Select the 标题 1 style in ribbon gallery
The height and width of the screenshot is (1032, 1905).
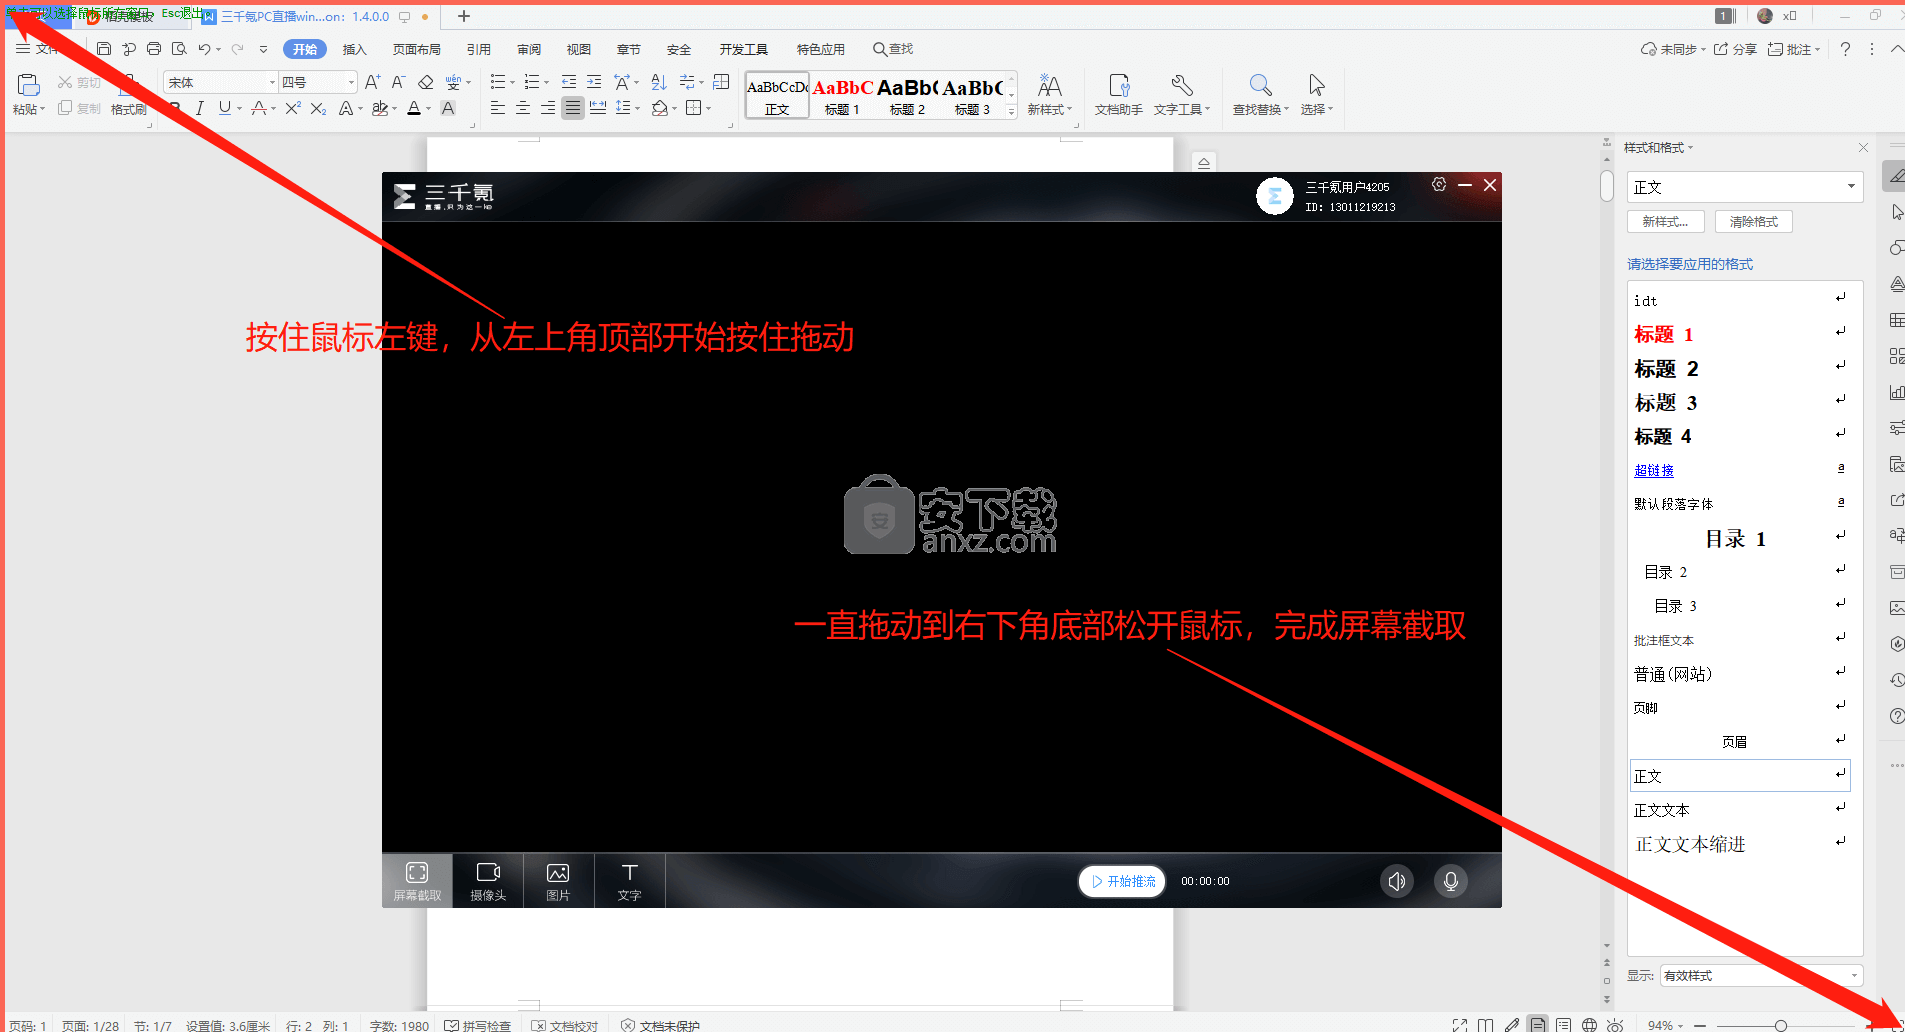click(x=842, y=95)
